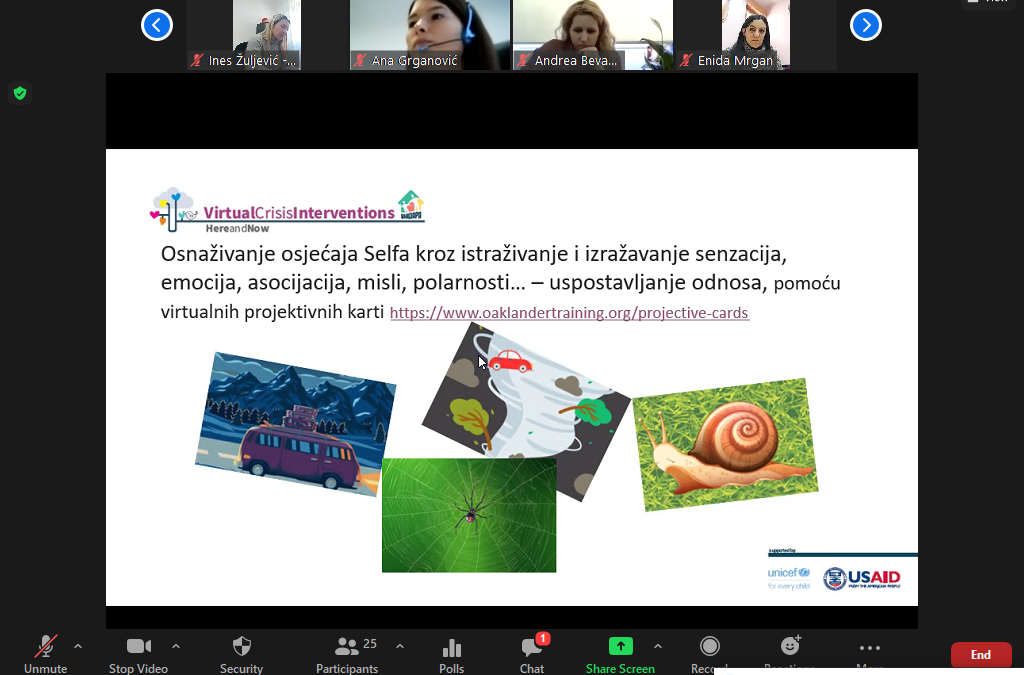Show next participants with right arrow

pos(865,25)
